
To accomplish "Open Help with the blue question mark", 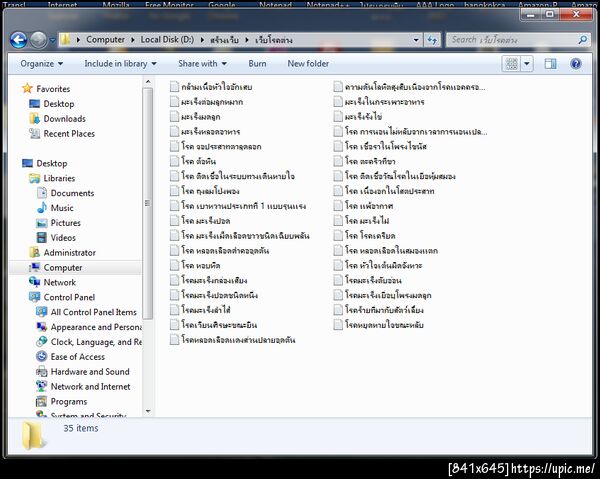I will [x=576, y=64].
